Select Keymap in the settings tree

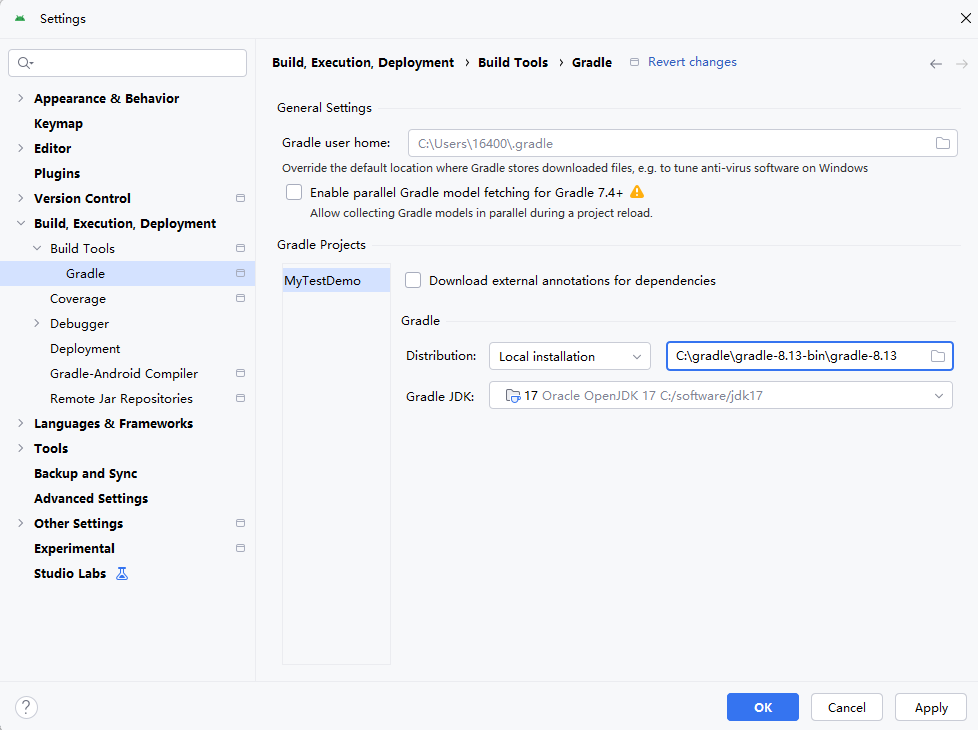click(58, 124)
